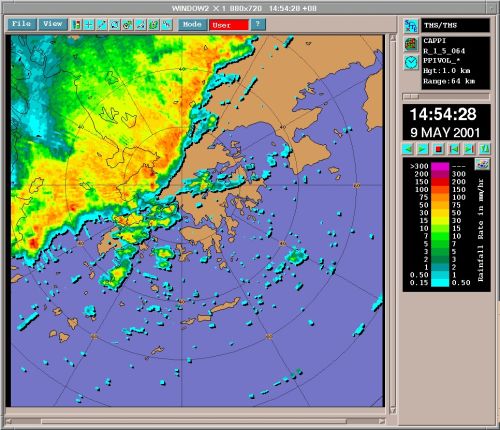
Task: Select the crosshair plus tool
Action: point(89,25)
